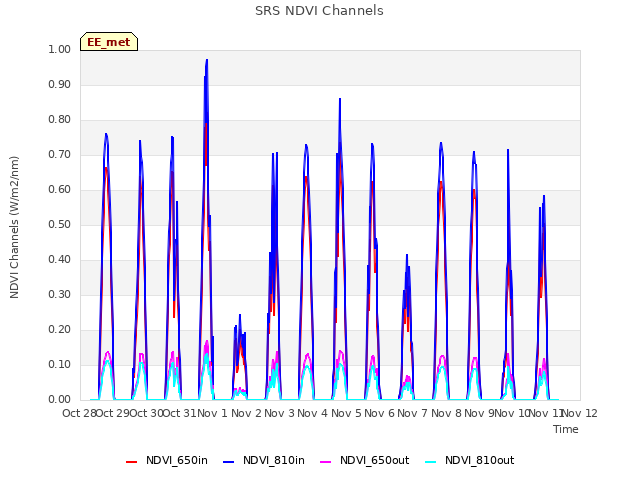Click the 0.30 y-axis tick label
This screenshot has width=640, height=480.
pyautogui.click(x=60, y=295)
